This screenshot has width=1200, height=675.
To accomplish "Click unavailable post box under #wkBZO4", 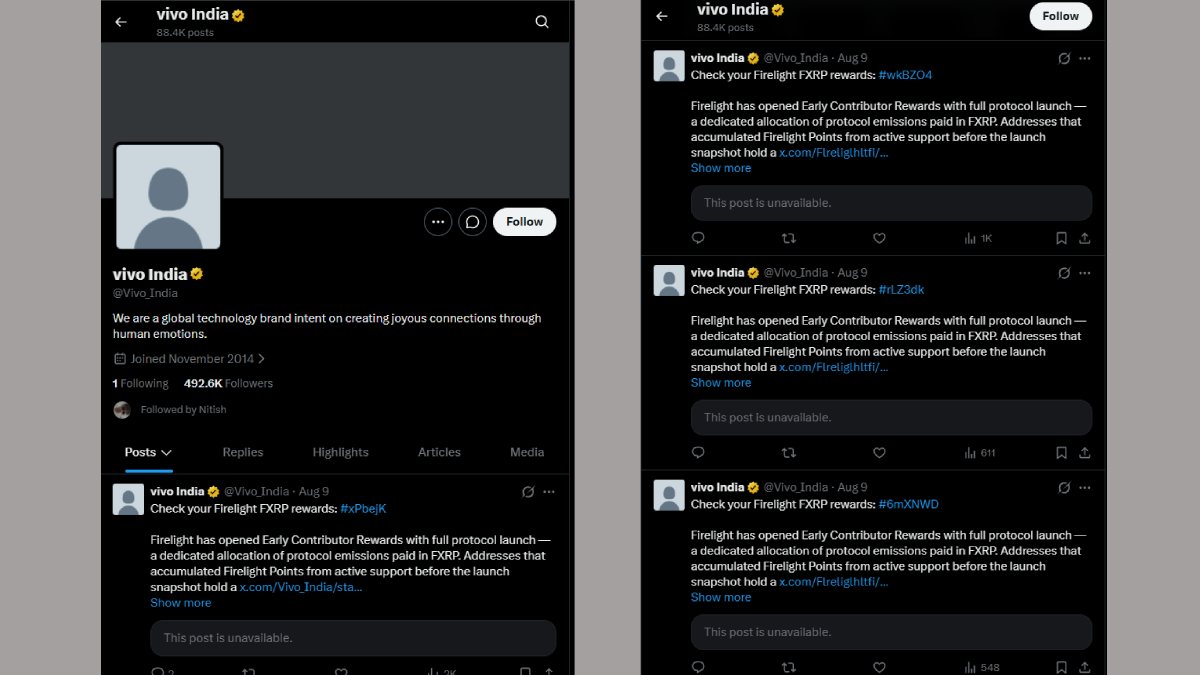I will tap(891, 203).
